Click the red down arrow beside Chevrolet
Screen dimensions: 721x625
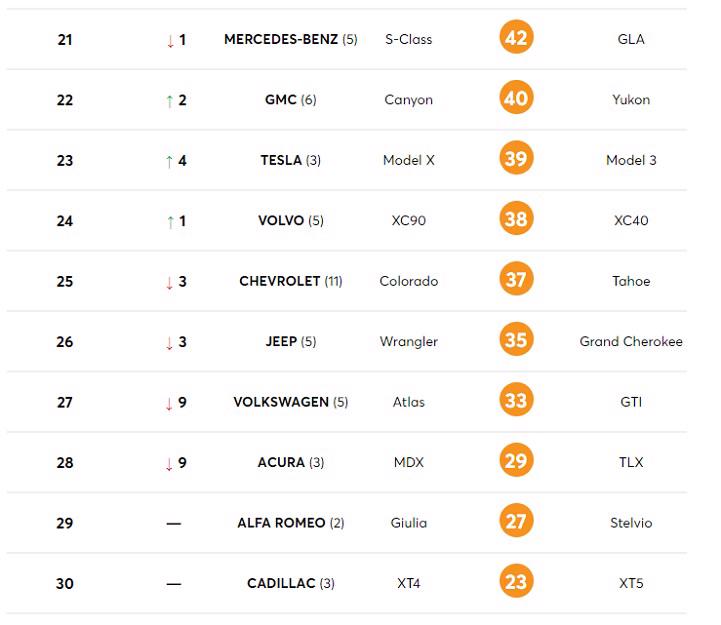click(170, 282)
